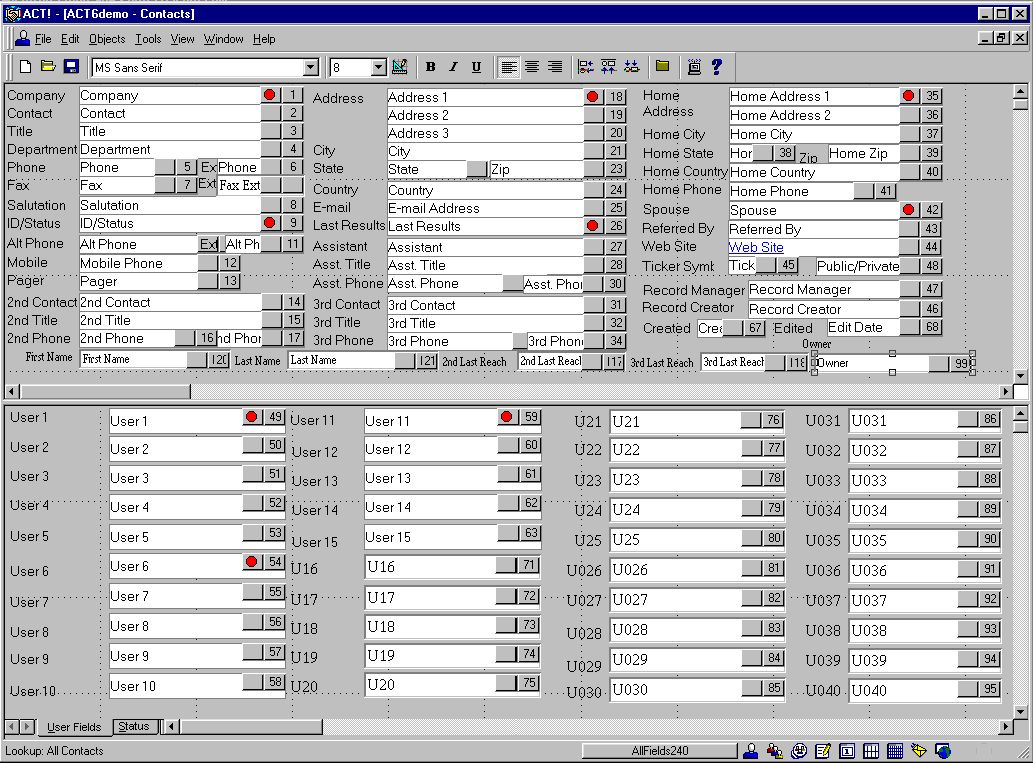Click the ACT! application icon in title bar

tap(12, 13)
